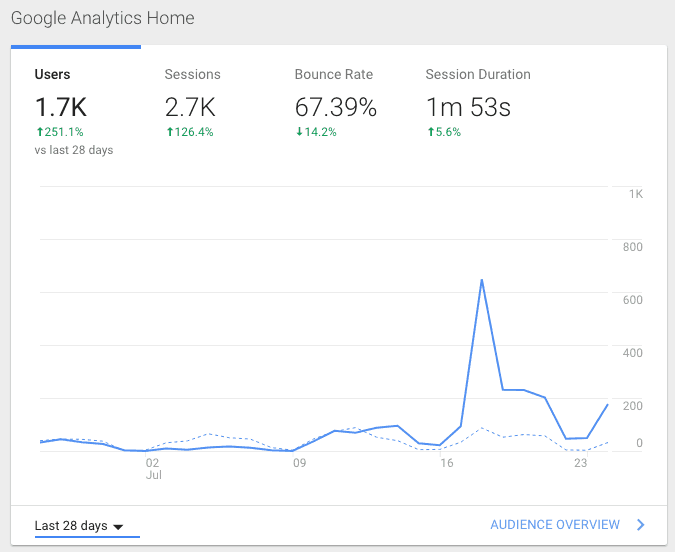675x552 pixels.
Task: Click the Google Analytics Home heading
Action: point(102,18)
